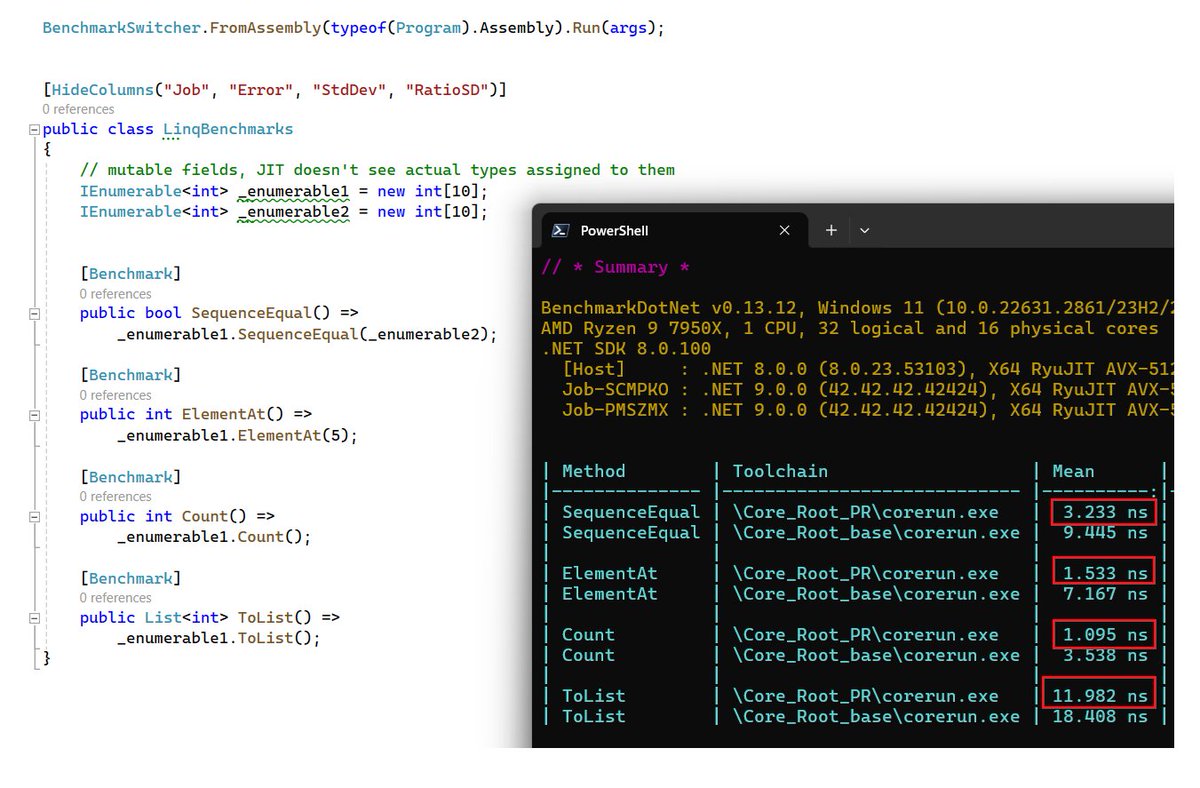Click "0 references" below the HideColumns attribute

tap(79, 109)
